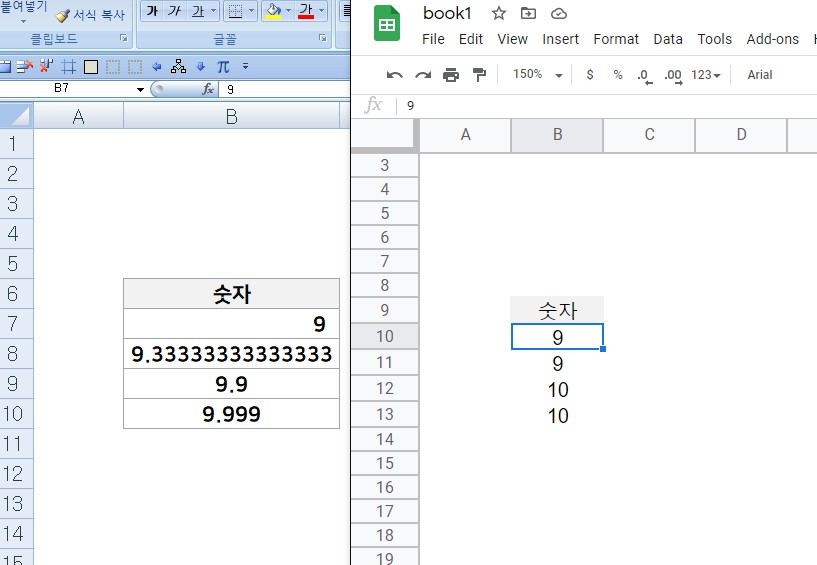817x565 pixels.
Task: Click Excel formula bar containing 9
Action: [x=284, y=89]
